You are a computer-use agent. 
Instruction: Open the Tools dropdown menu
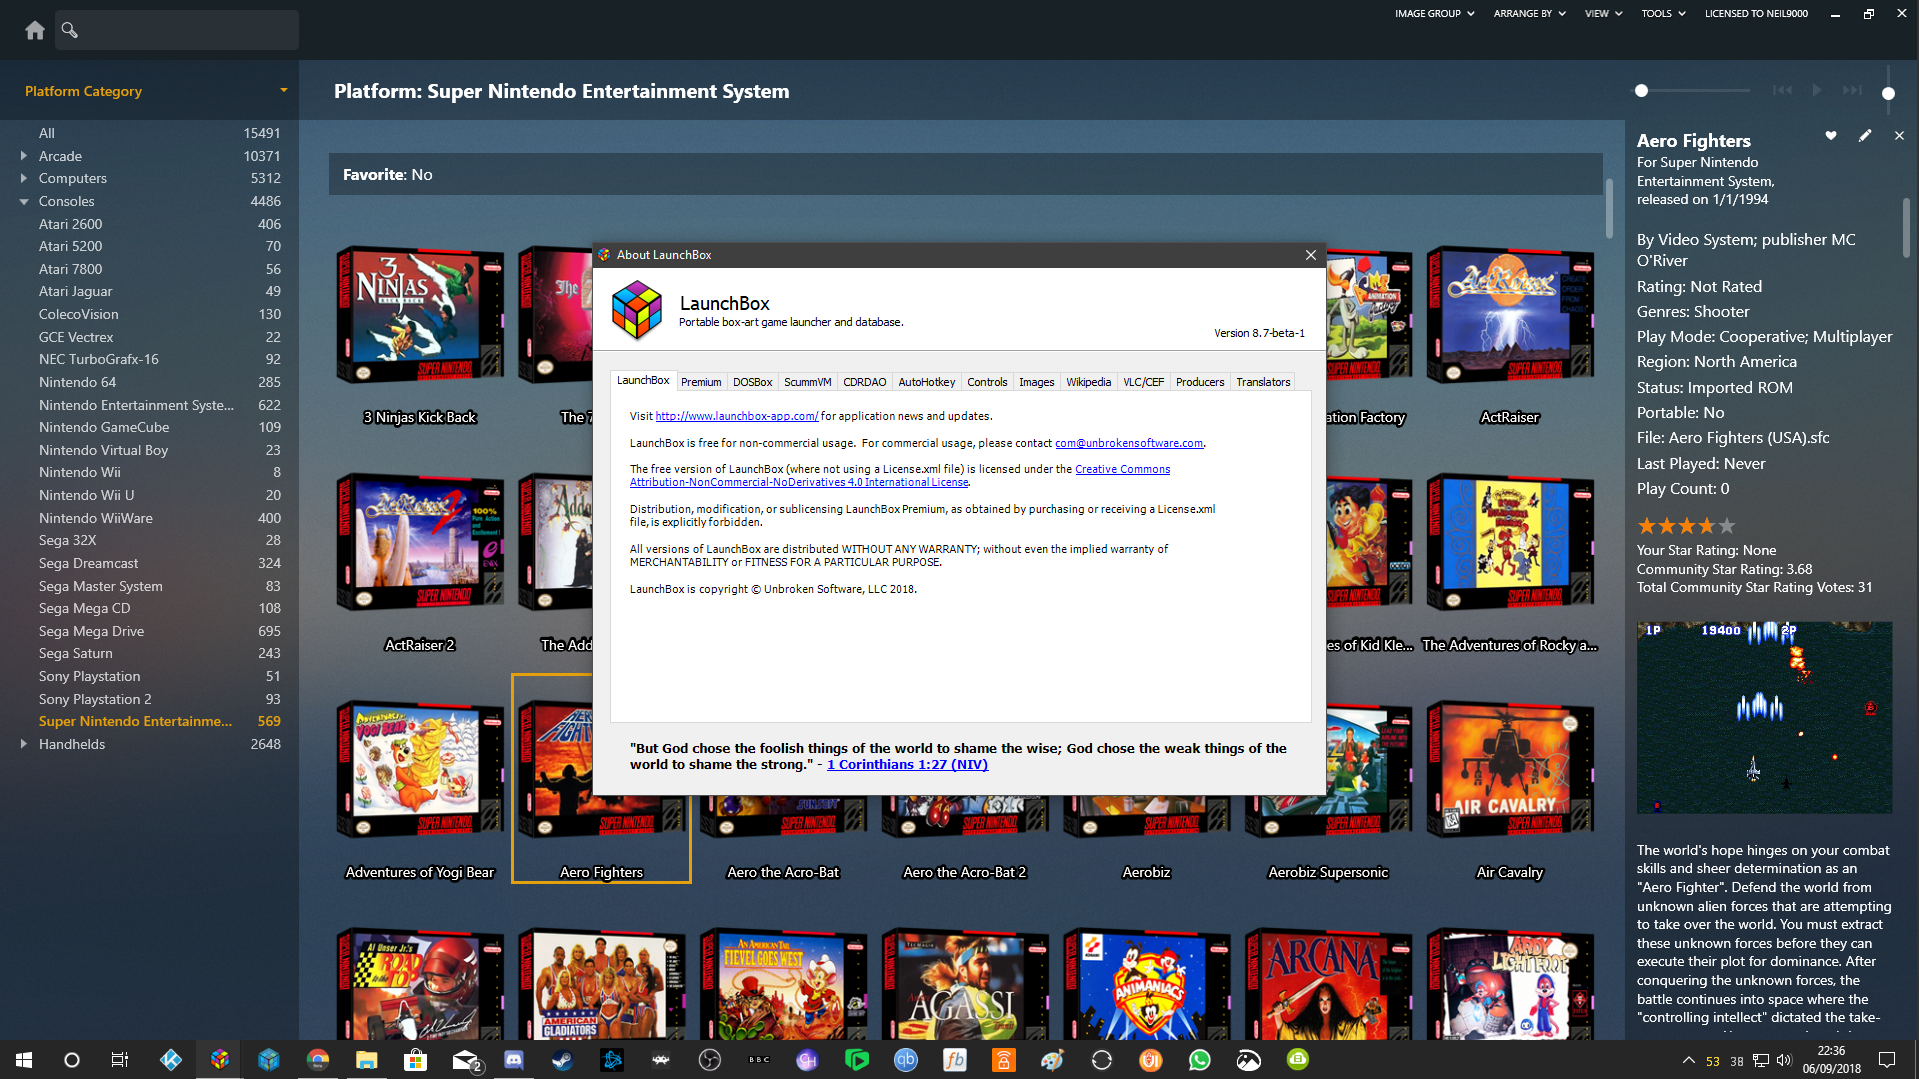(x=1663, y=14)
